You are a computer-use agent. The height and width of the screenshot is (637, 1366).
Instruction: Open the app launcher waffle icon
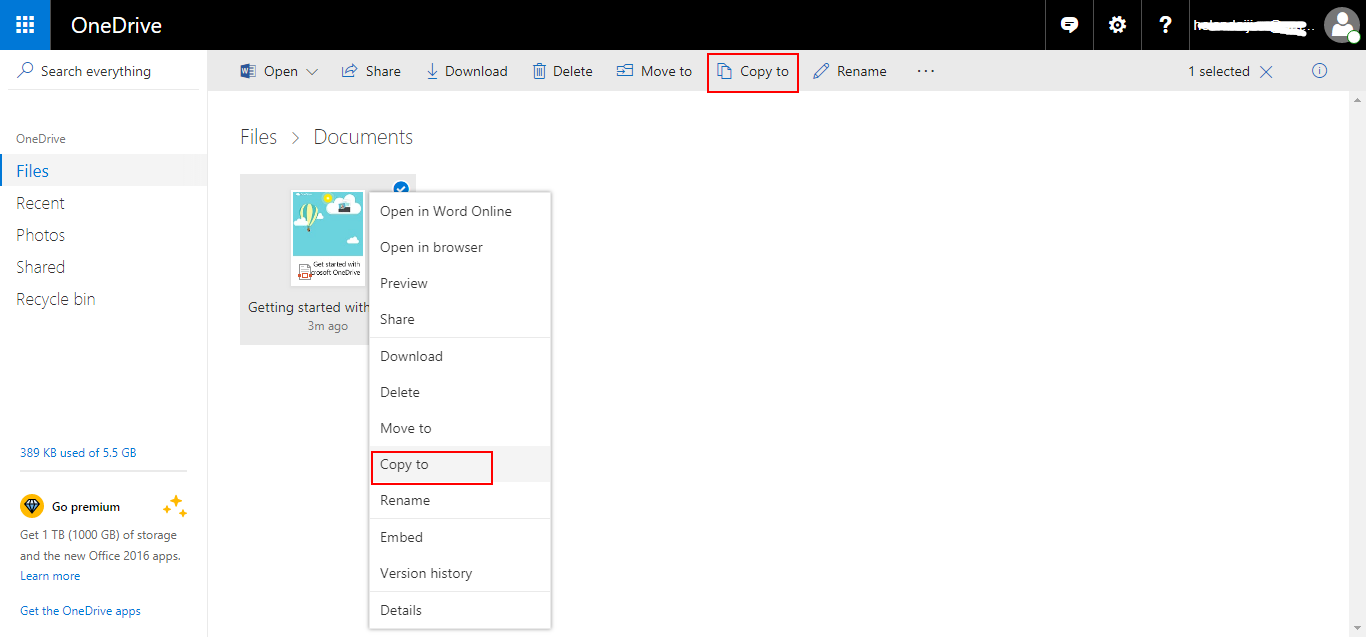[25, 25]
